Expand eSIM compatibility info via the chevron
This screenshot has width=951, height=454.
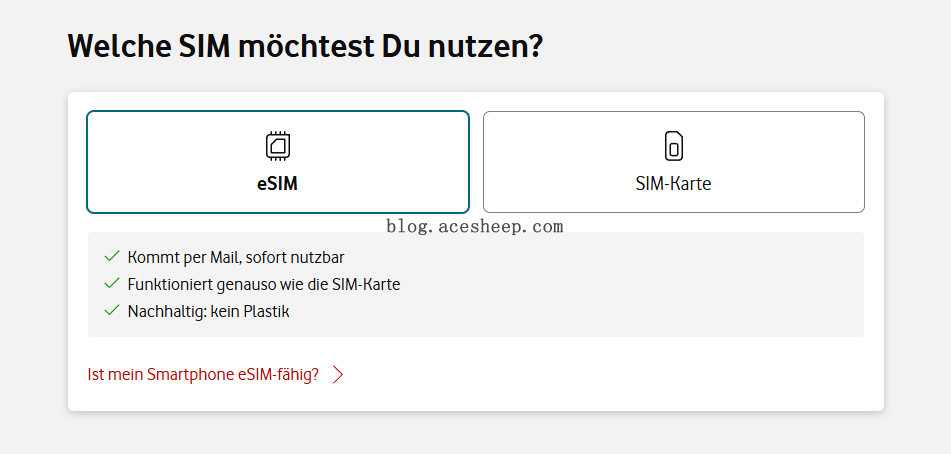coord(338,375)
